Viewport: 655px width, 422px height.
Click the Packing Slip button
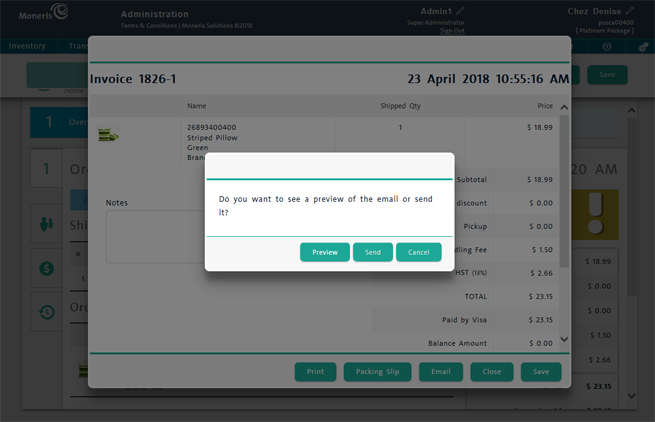(378, 372)
